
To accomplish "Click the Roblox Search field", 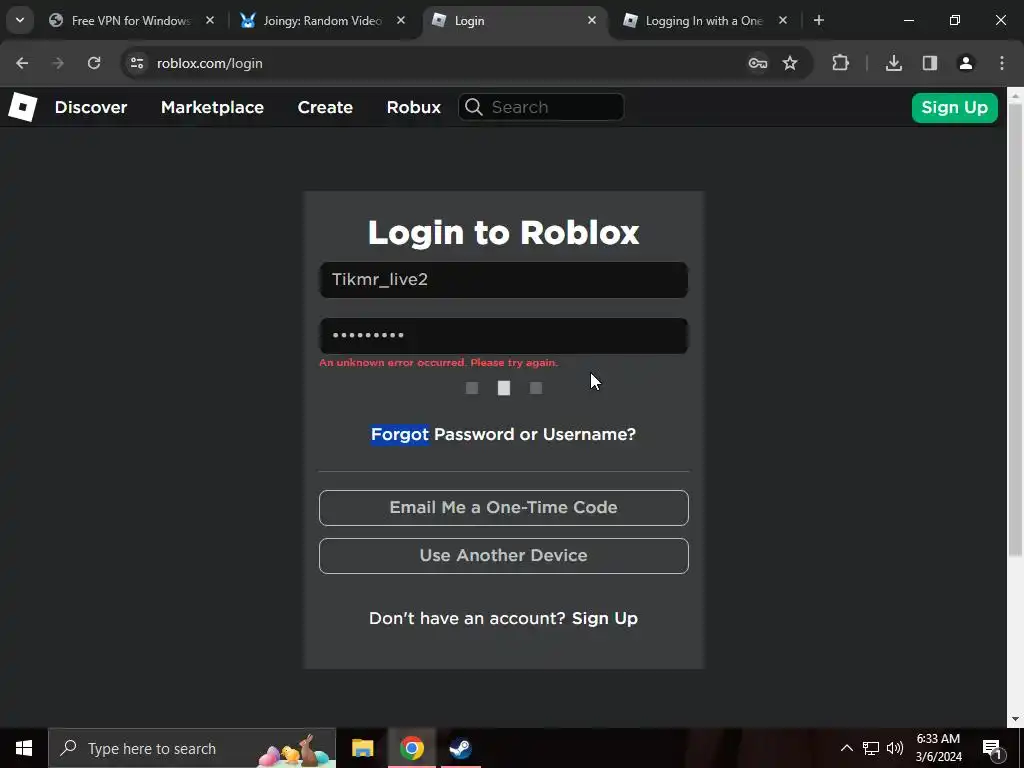I will [x=541, y=107].
